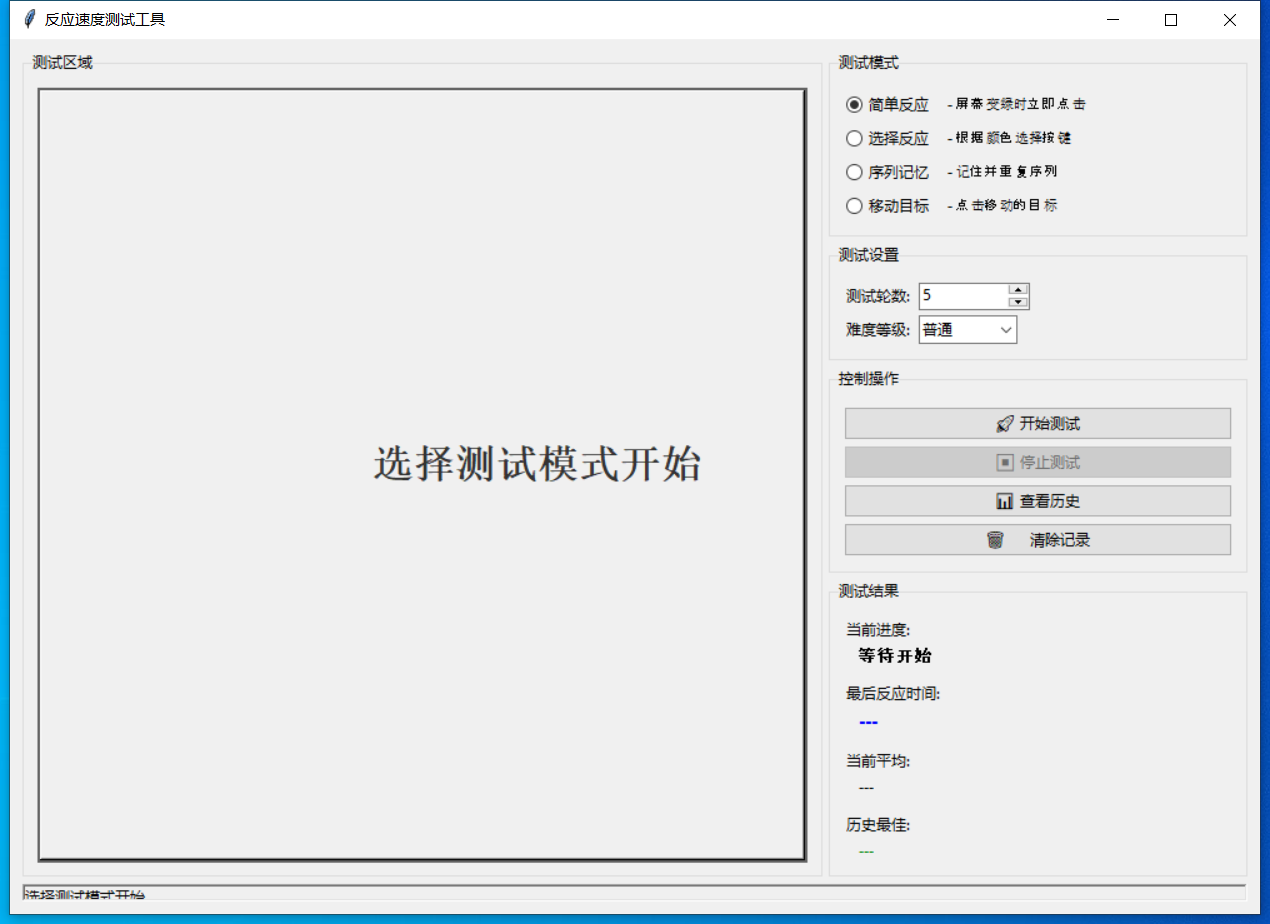
Task: Switch to 移动目标 test mode
Action: 888,206
